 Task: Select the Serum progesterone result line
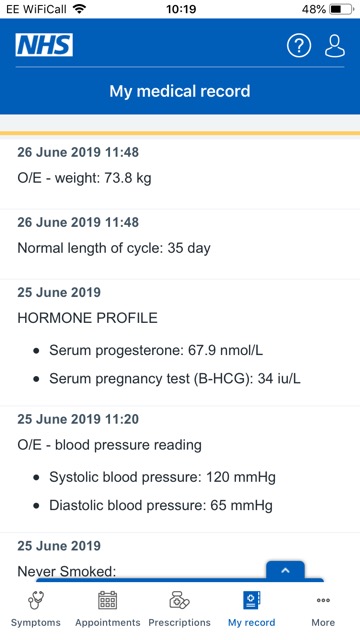coord(156,350)
